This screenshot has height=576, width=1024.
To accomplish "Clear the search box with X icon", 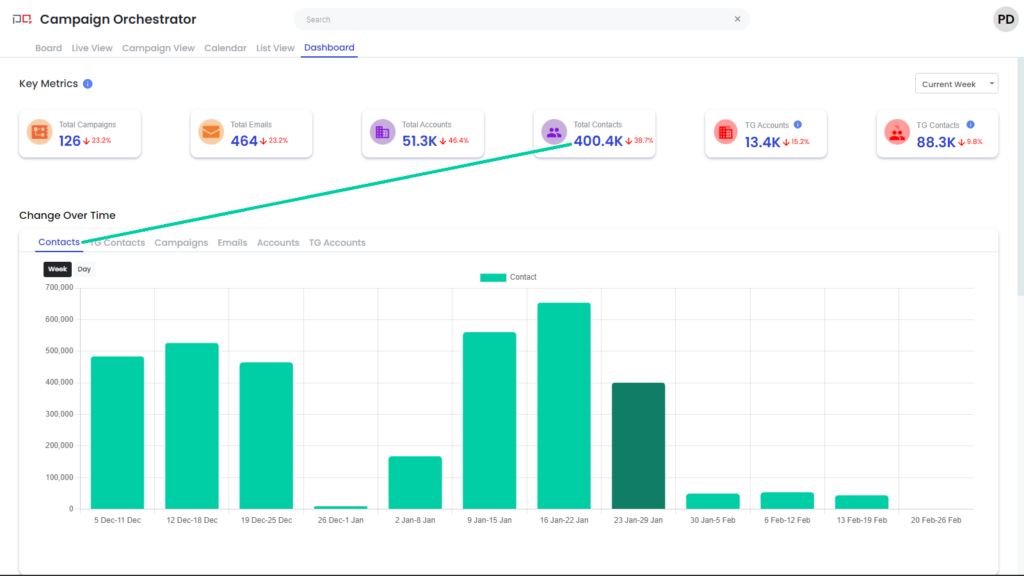I will click(738, 19).
